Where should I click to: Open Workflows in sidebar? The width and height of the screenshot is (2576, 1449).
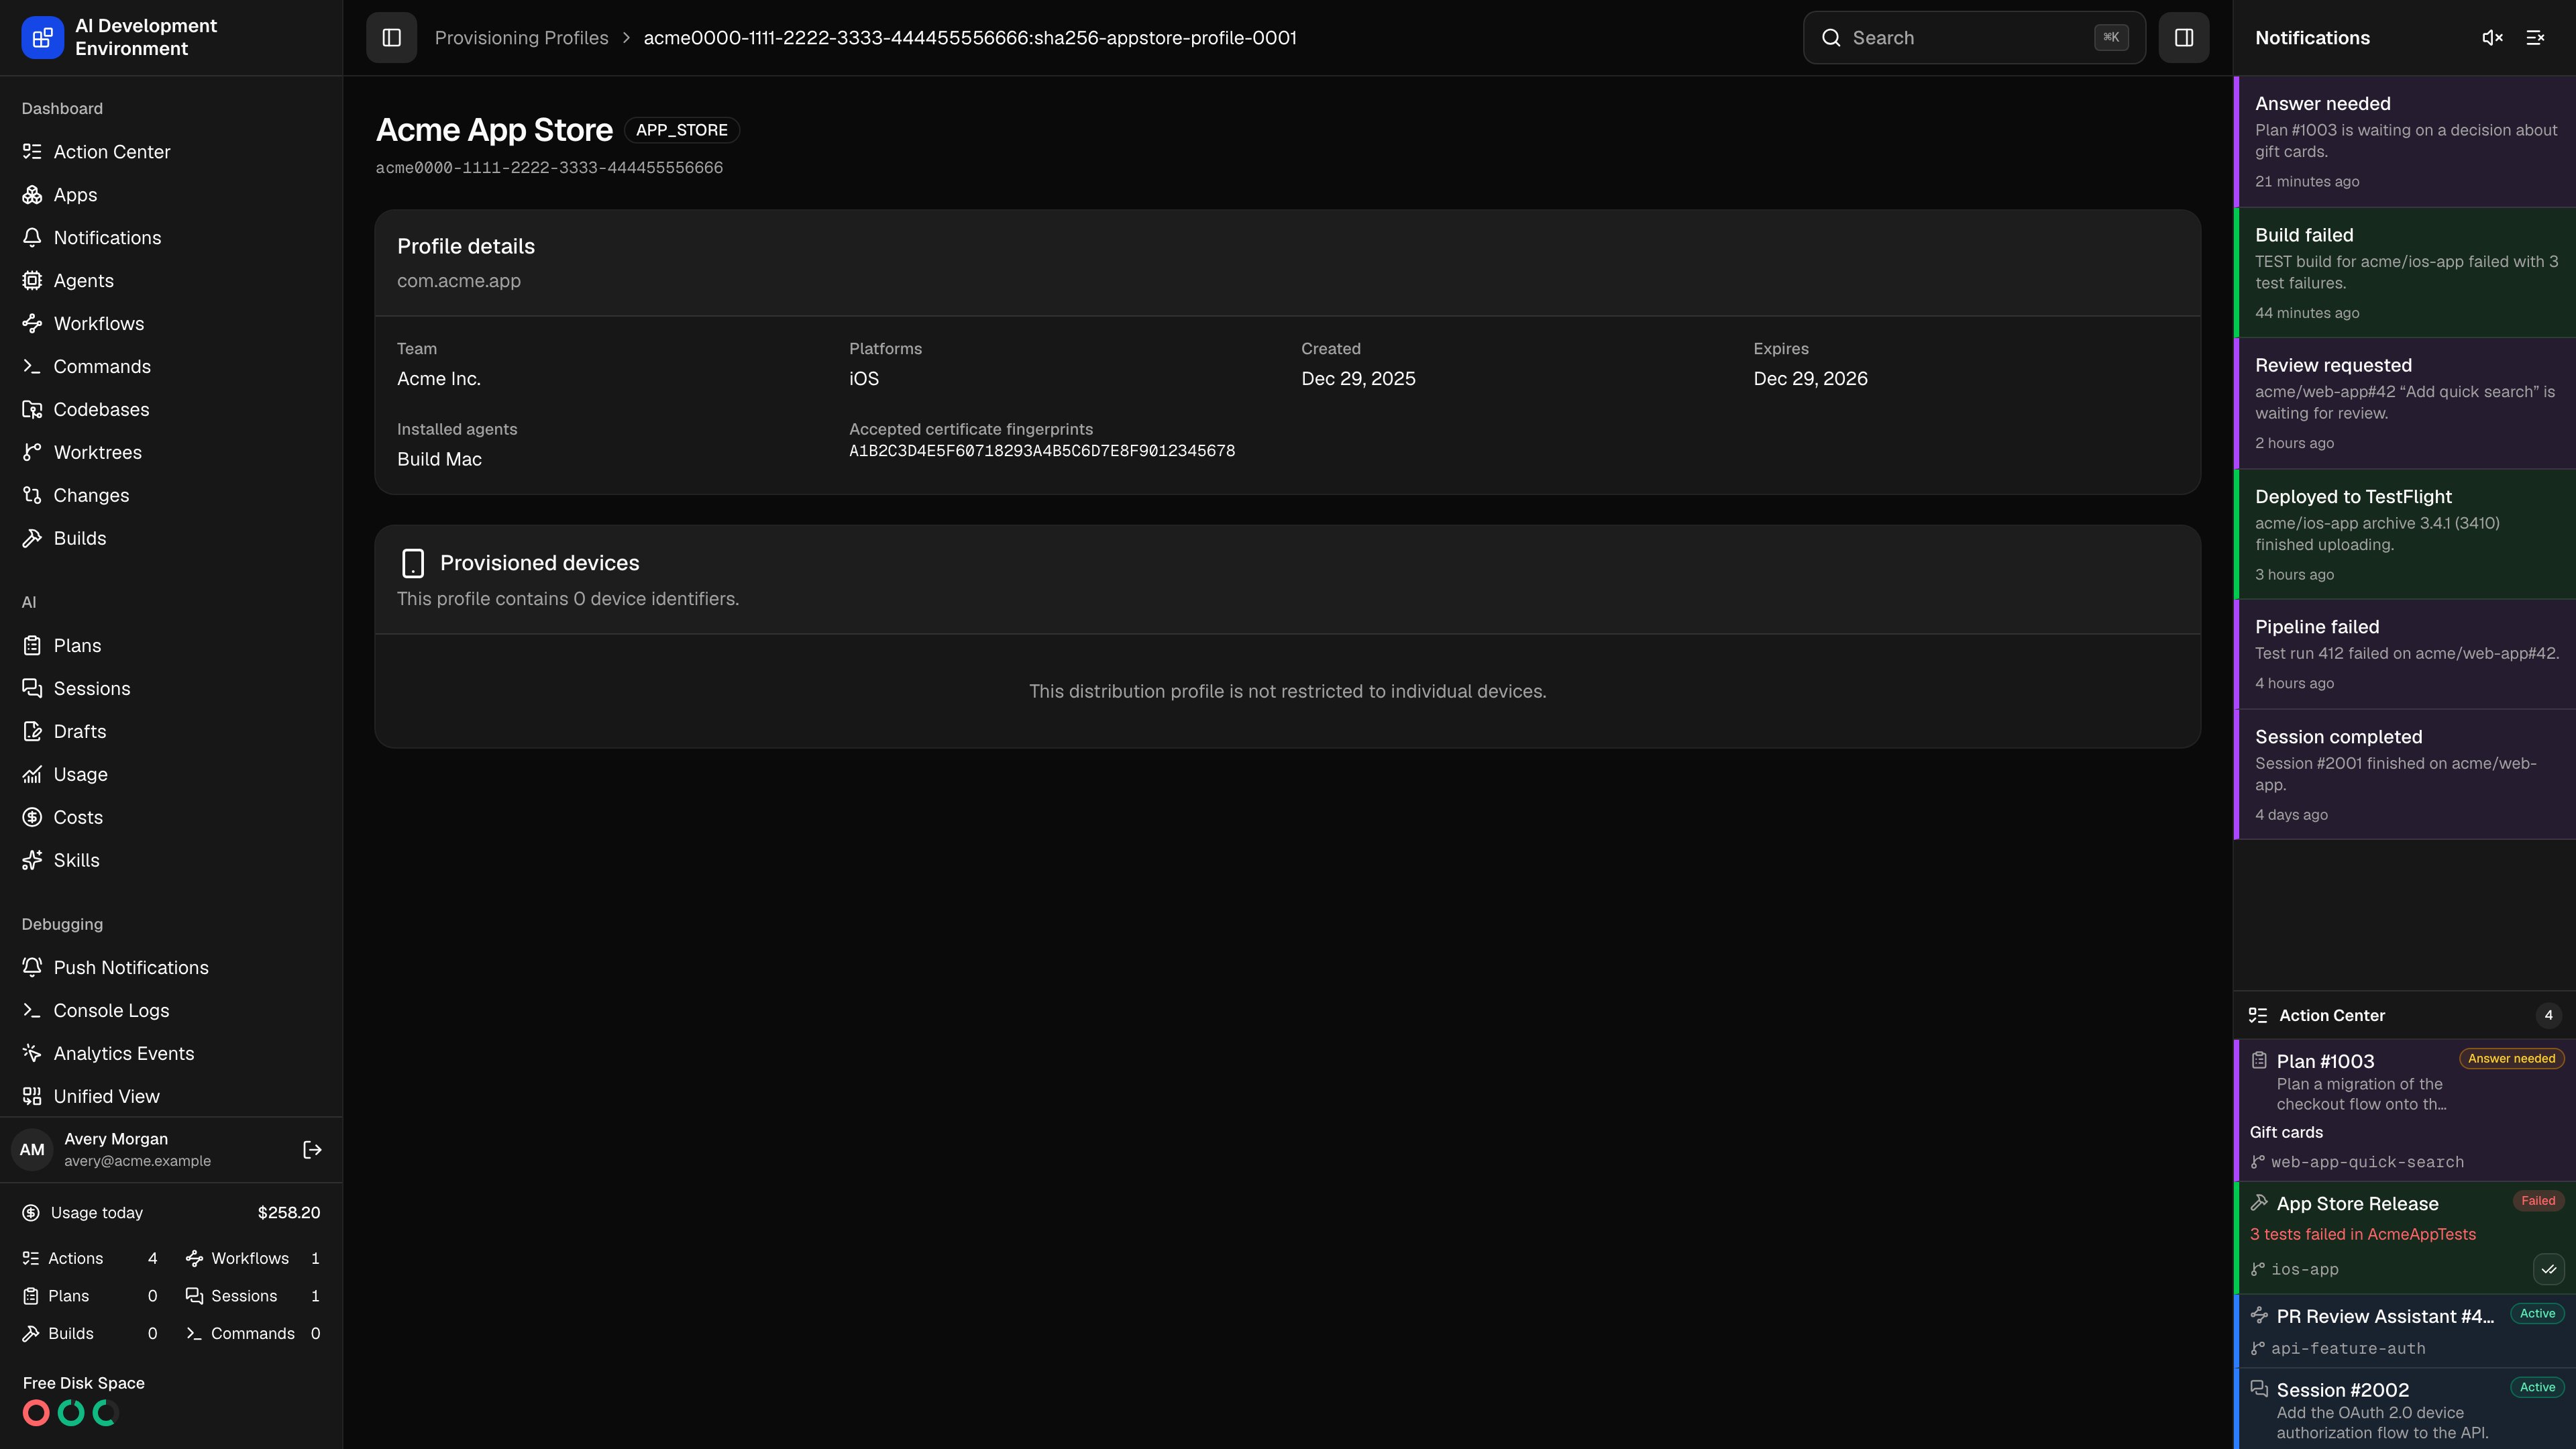pyautogui.click(x=171, y=324)
